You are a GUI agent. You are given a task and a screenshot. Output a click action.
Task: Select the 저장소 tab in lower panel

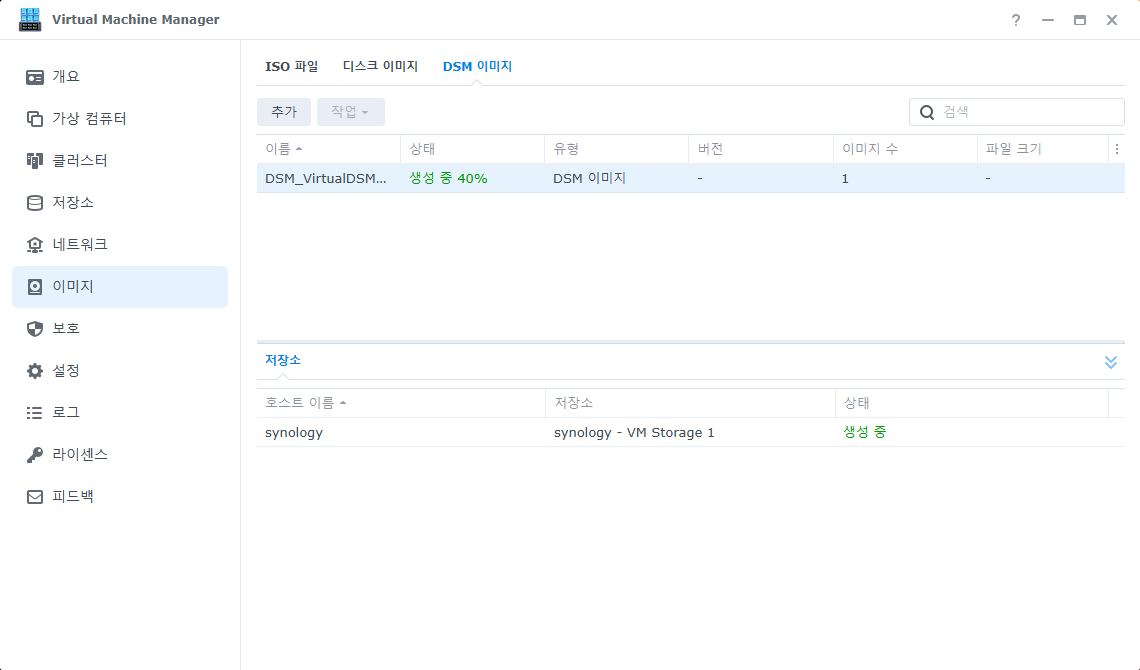(283, 360)
